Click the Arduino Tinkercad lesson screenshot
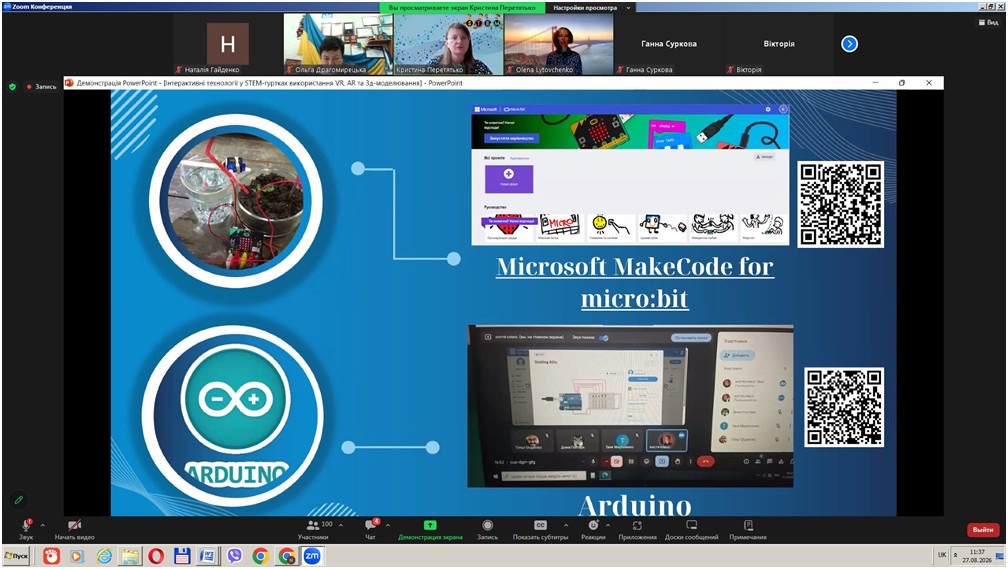This screenshot has height=569, width=1008. pos(630,406)
